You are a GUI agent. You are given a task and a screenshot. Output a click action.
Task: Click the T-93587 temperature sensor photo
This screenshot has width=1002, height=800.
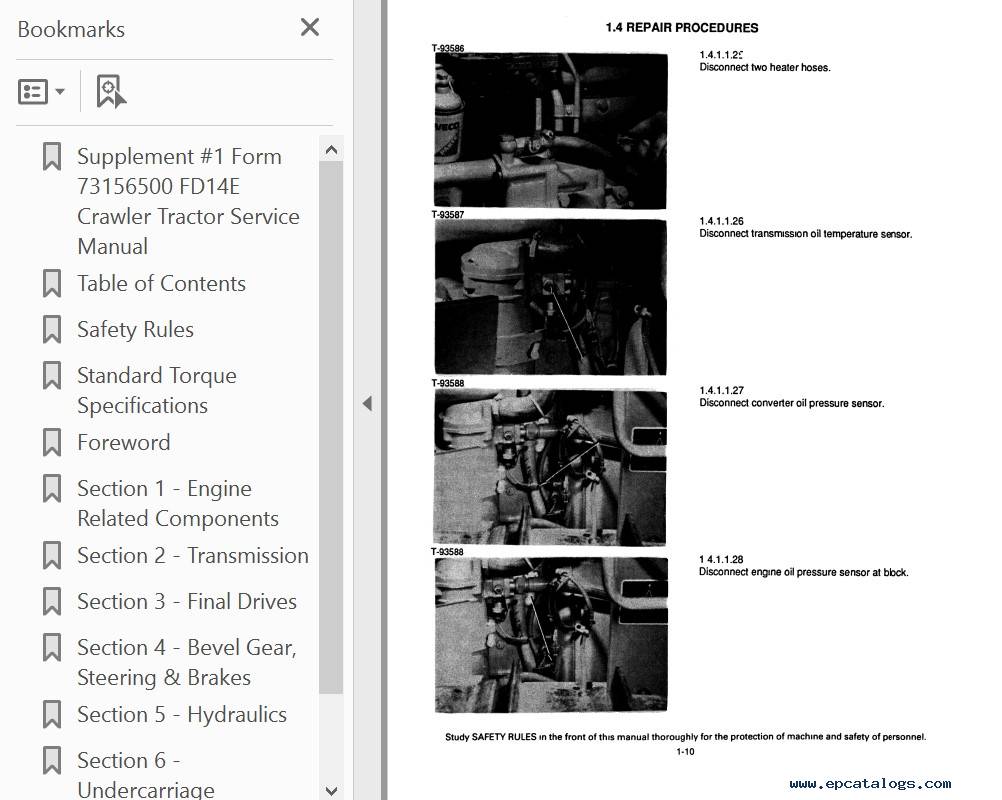click(x=551, y=297)
